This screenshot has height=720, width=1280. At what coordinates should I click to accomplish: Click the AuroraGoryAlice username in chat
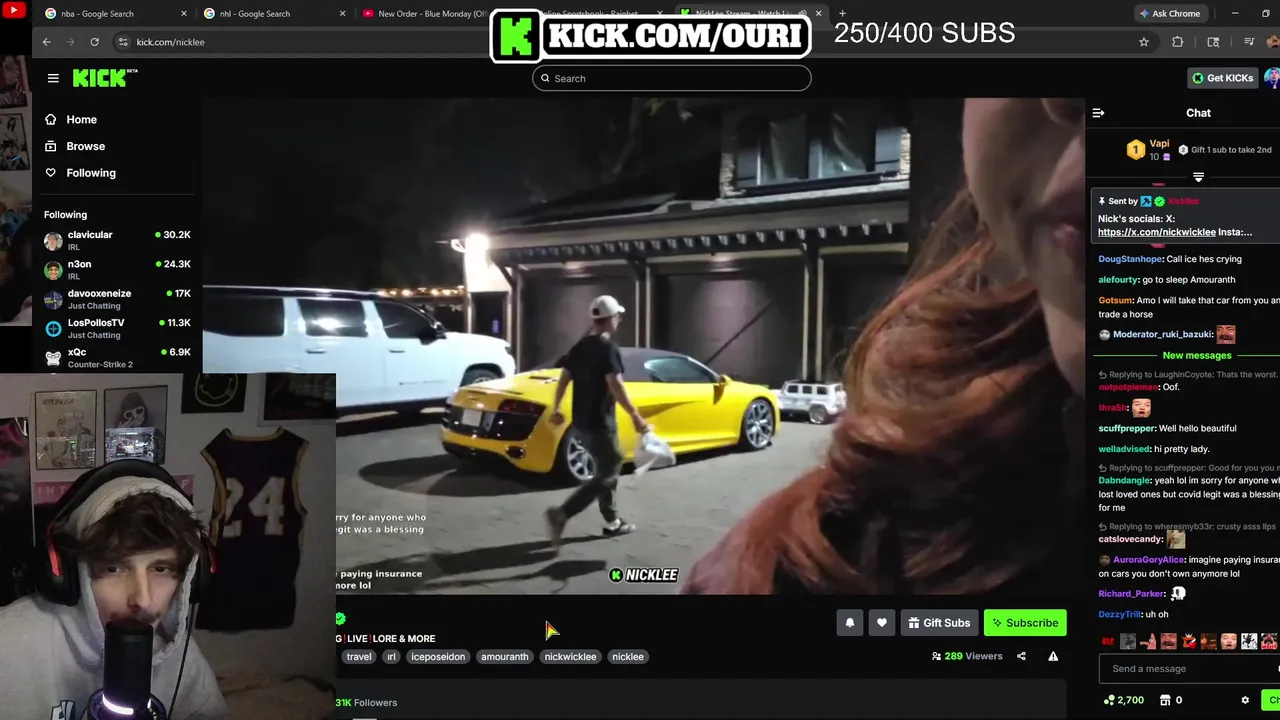(1148, 560)
